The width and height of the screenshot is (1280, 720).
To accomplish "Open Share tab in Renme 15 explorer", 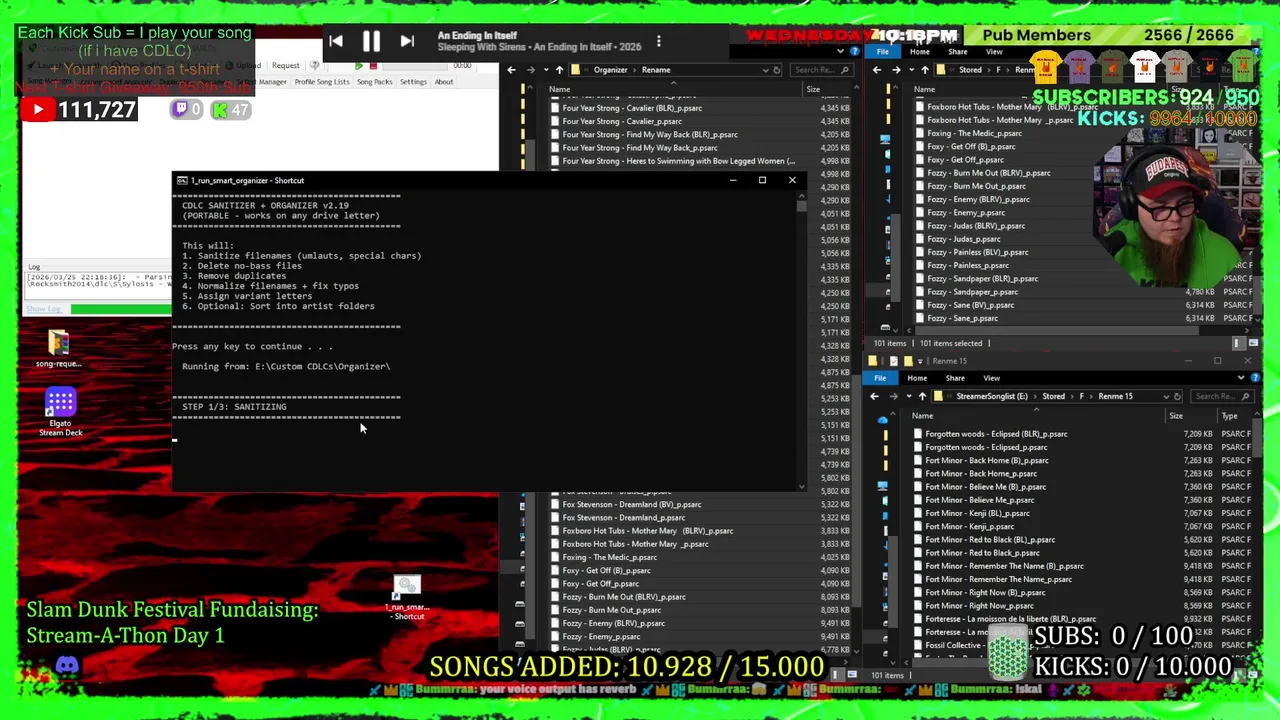I will (x=955, y=378).
